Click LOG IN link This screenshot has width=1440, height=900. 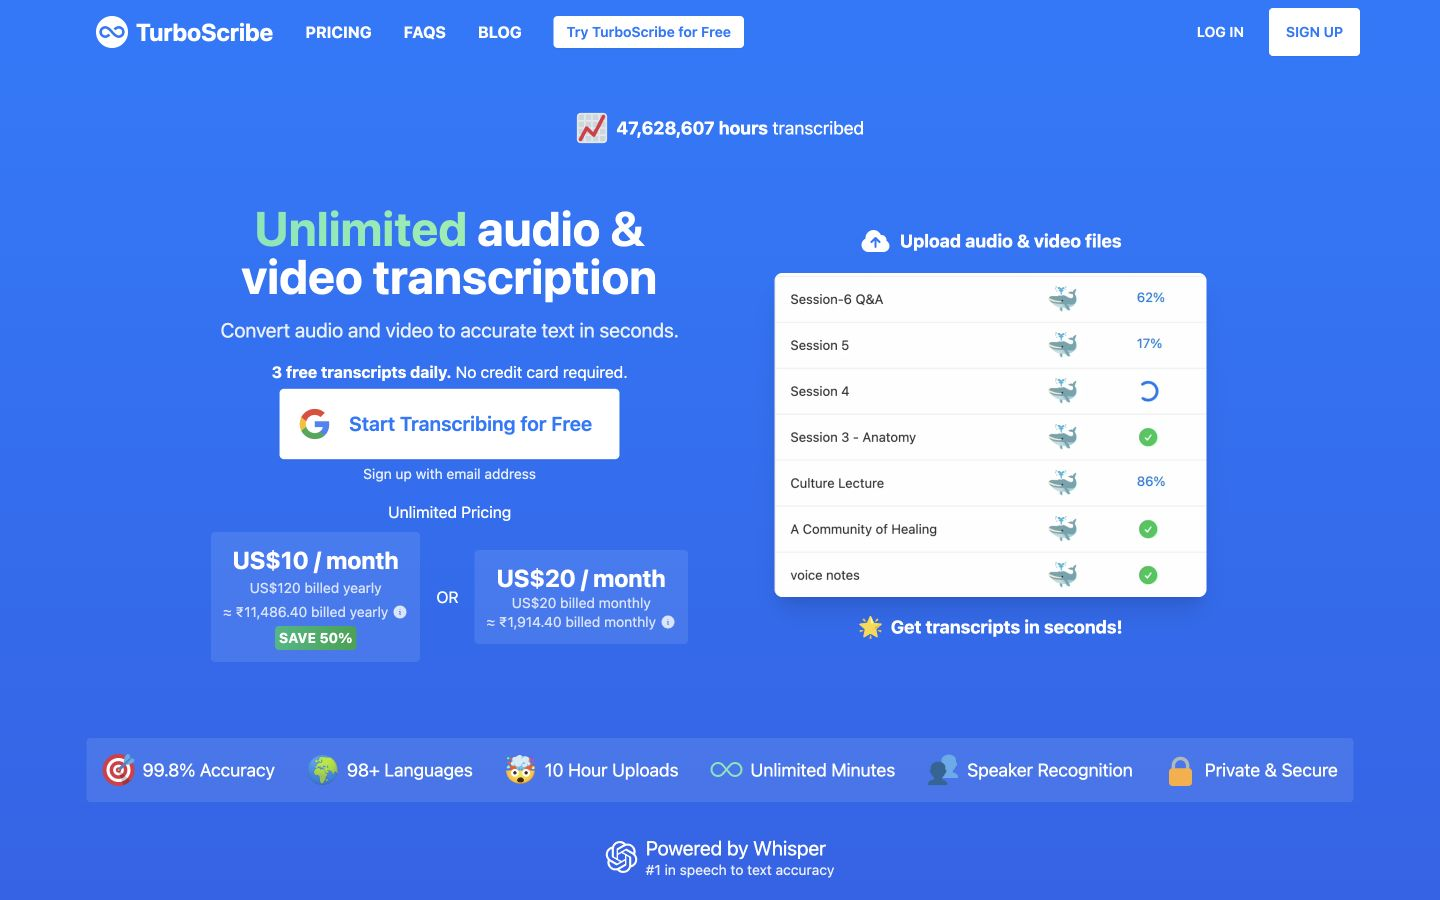point(1220,32)
